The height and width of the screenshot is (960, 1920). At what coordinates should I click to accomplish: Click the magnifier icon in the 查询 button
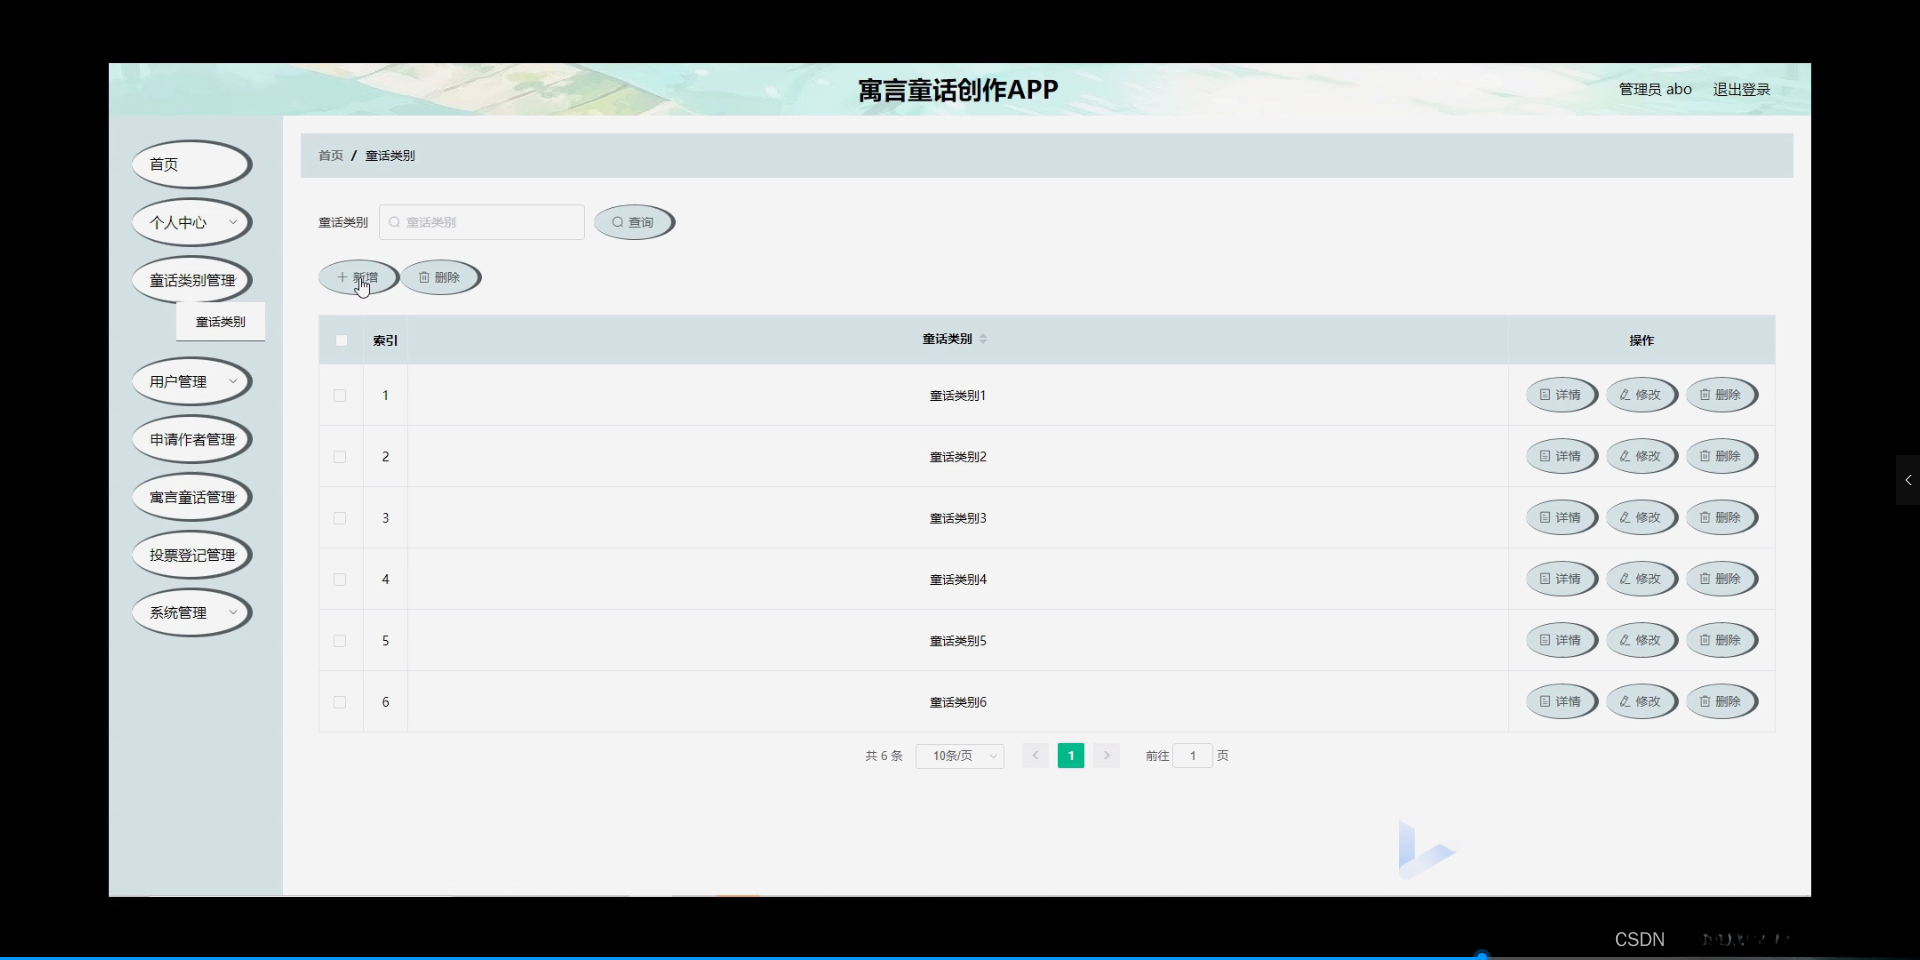[x=620, y=222]
